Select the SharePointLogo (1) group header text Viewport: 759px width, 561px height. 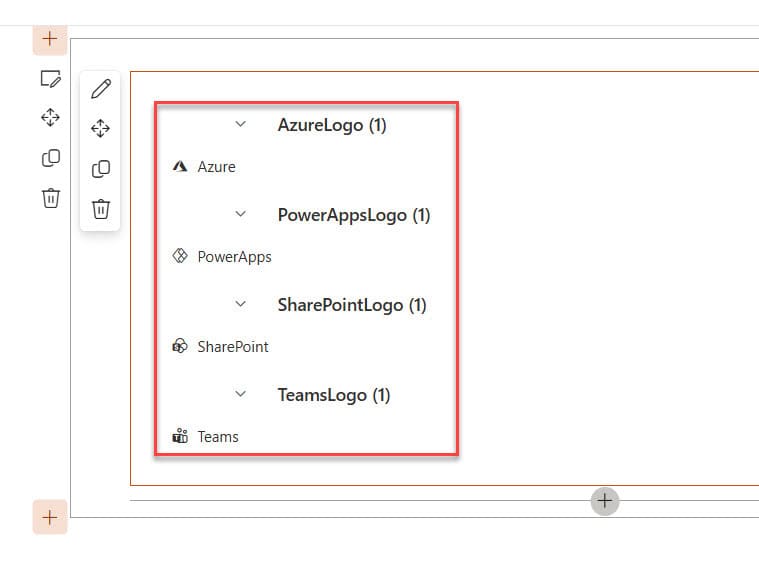click(352, 305)
